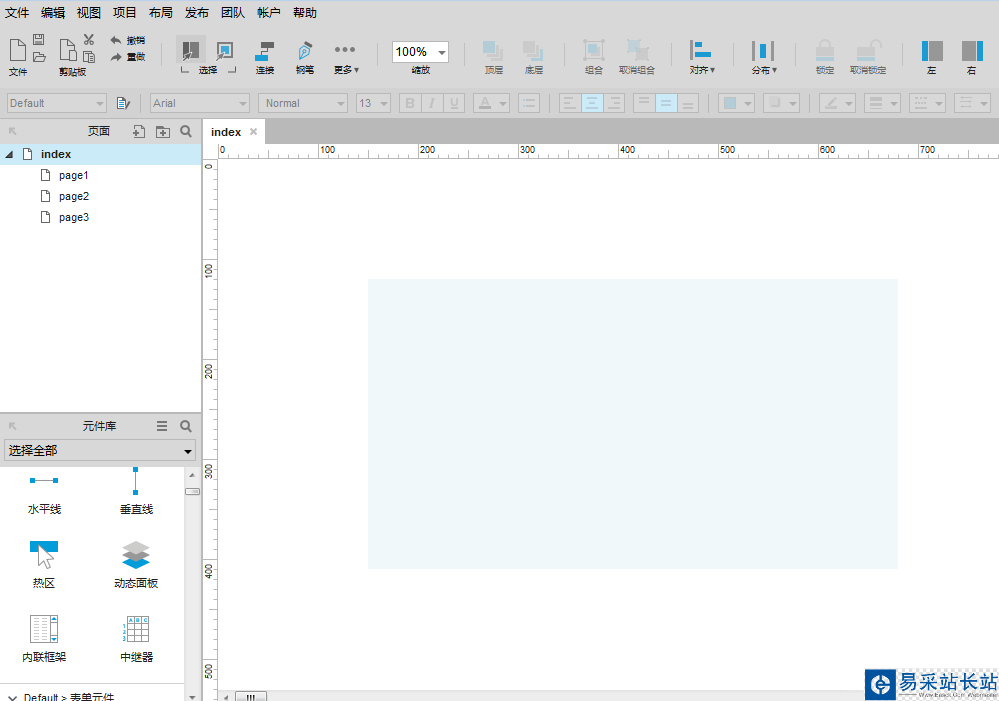Pick the 中继器 repeater widget
This screenshot has height=701, width=999.
click(x=136, y=639)
